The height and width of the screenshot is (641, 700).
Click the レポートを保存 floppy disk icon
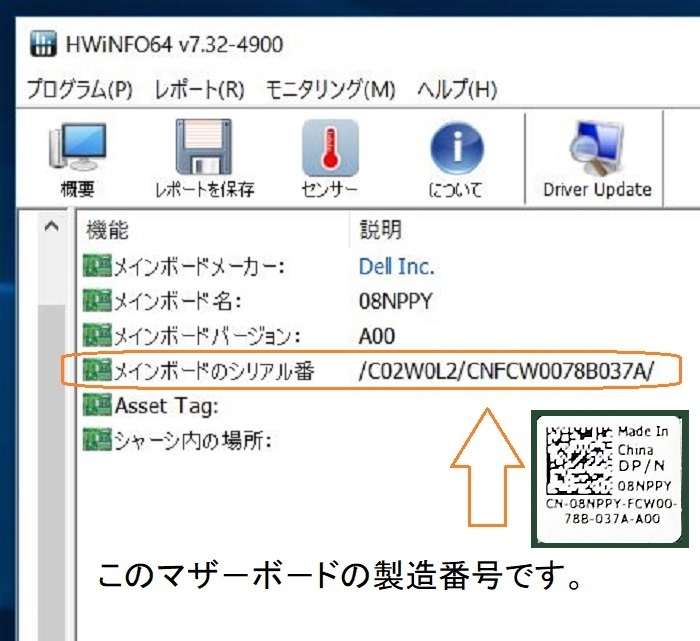204,147
